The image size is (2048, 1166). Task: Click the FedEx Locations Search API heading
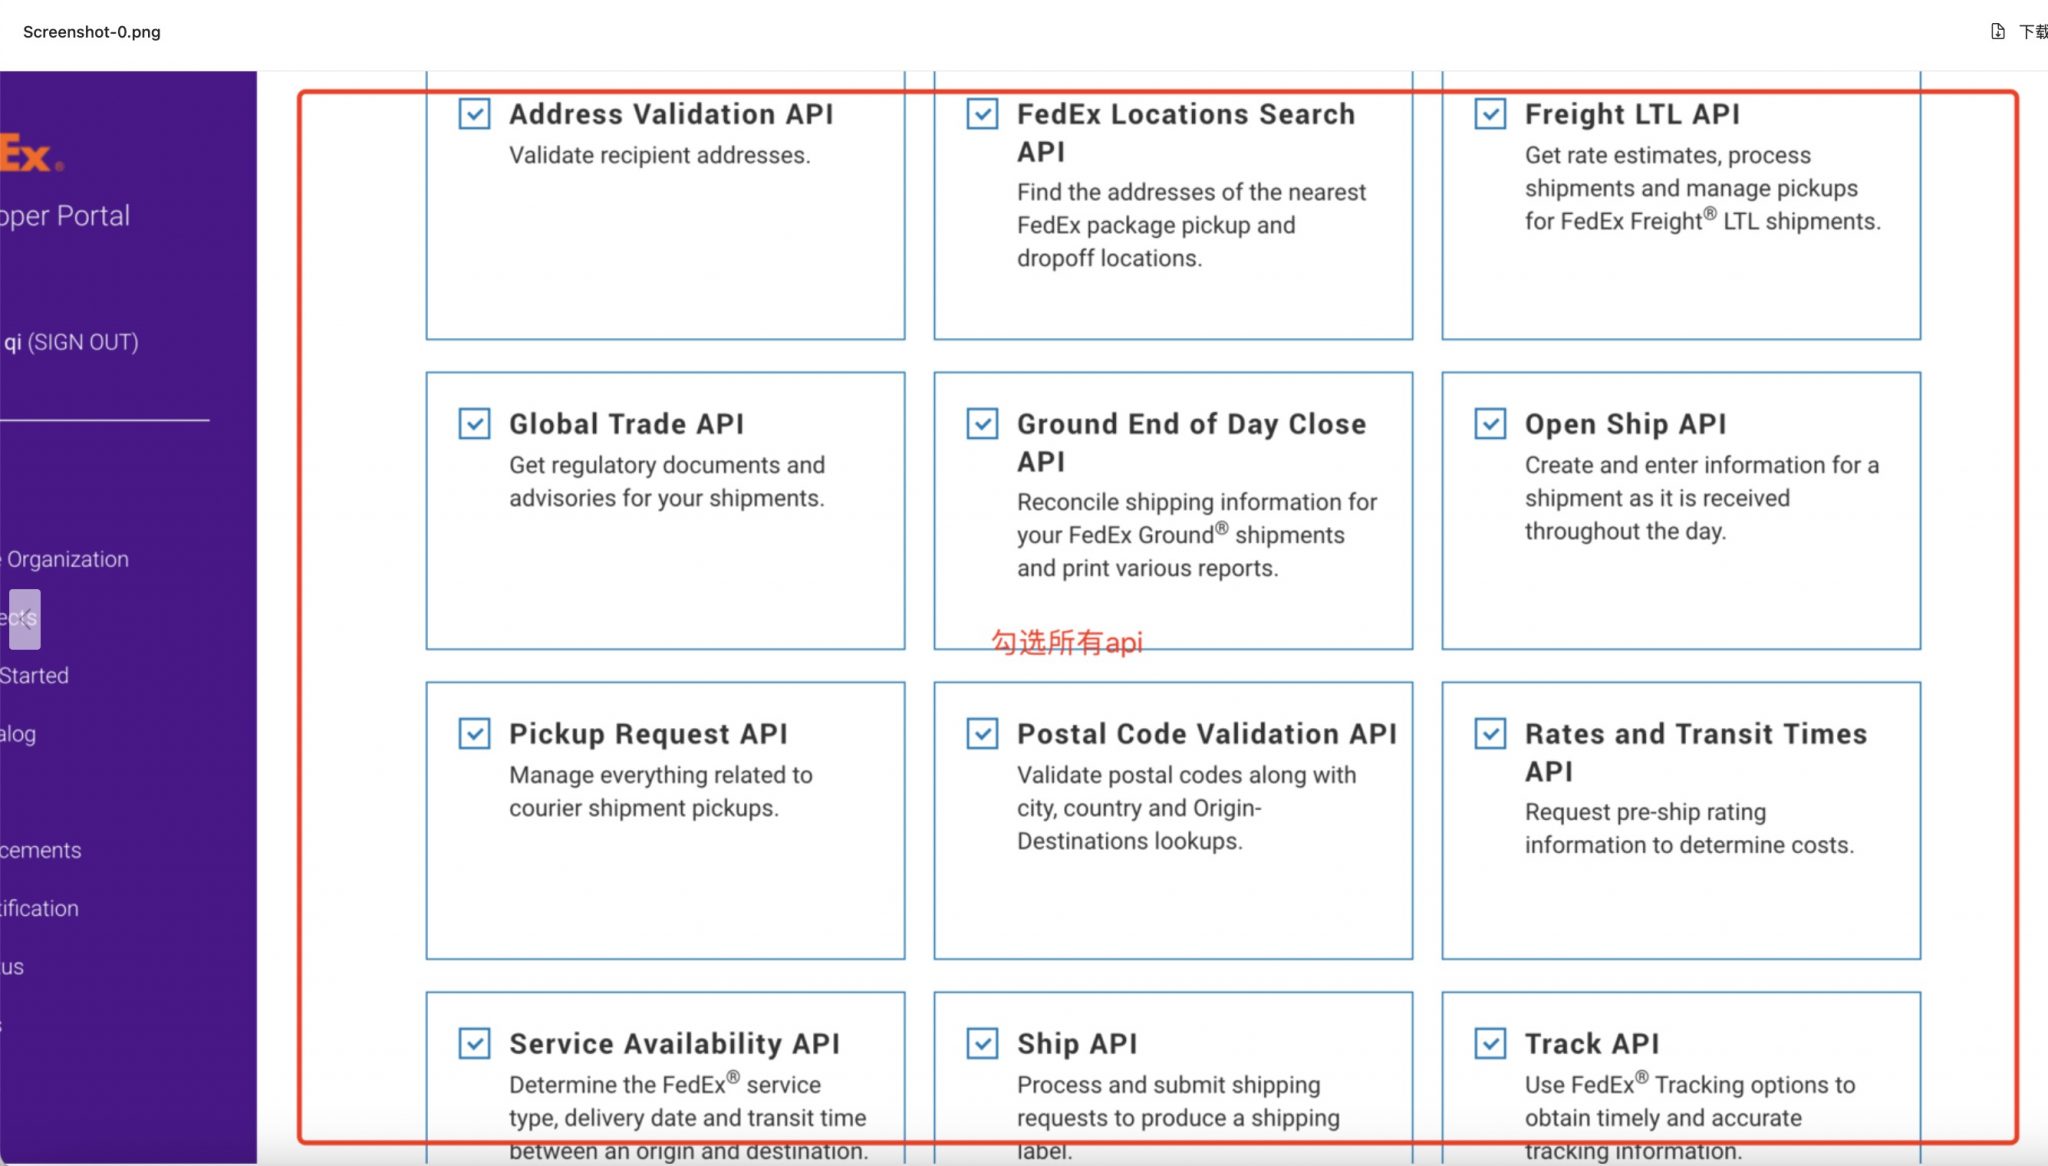coord(1186,133)
